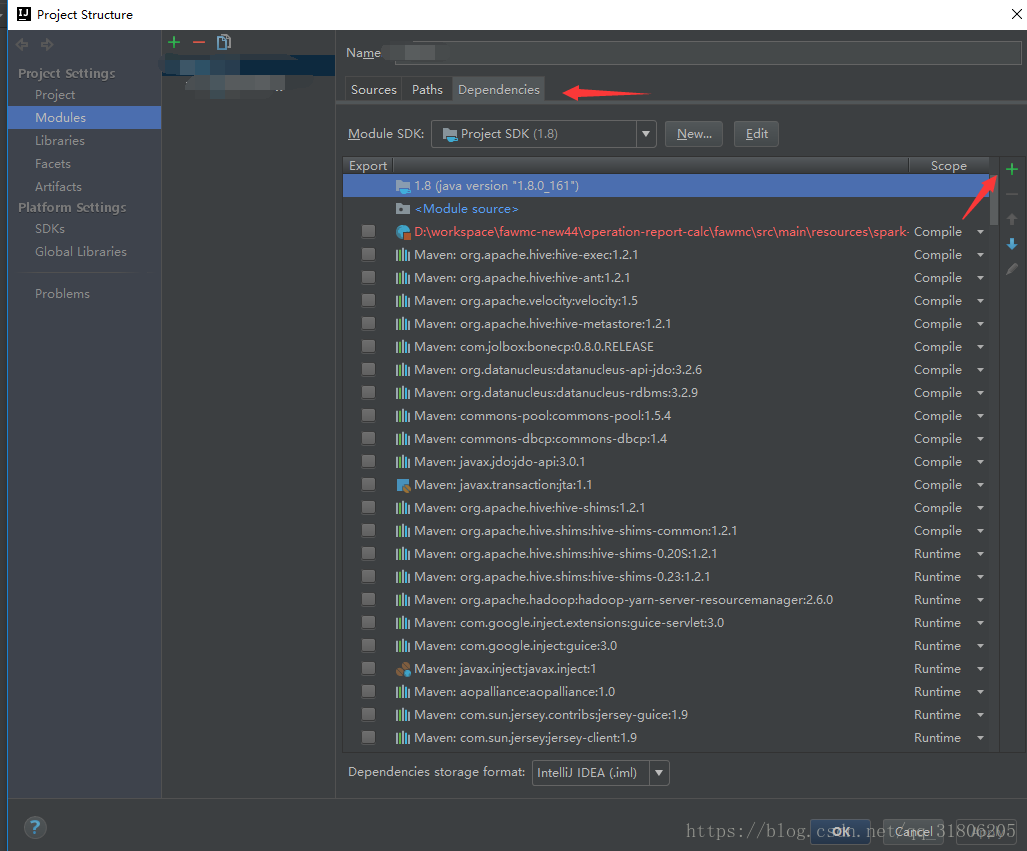Click the red remove module minus icon

tap(199, 43)
